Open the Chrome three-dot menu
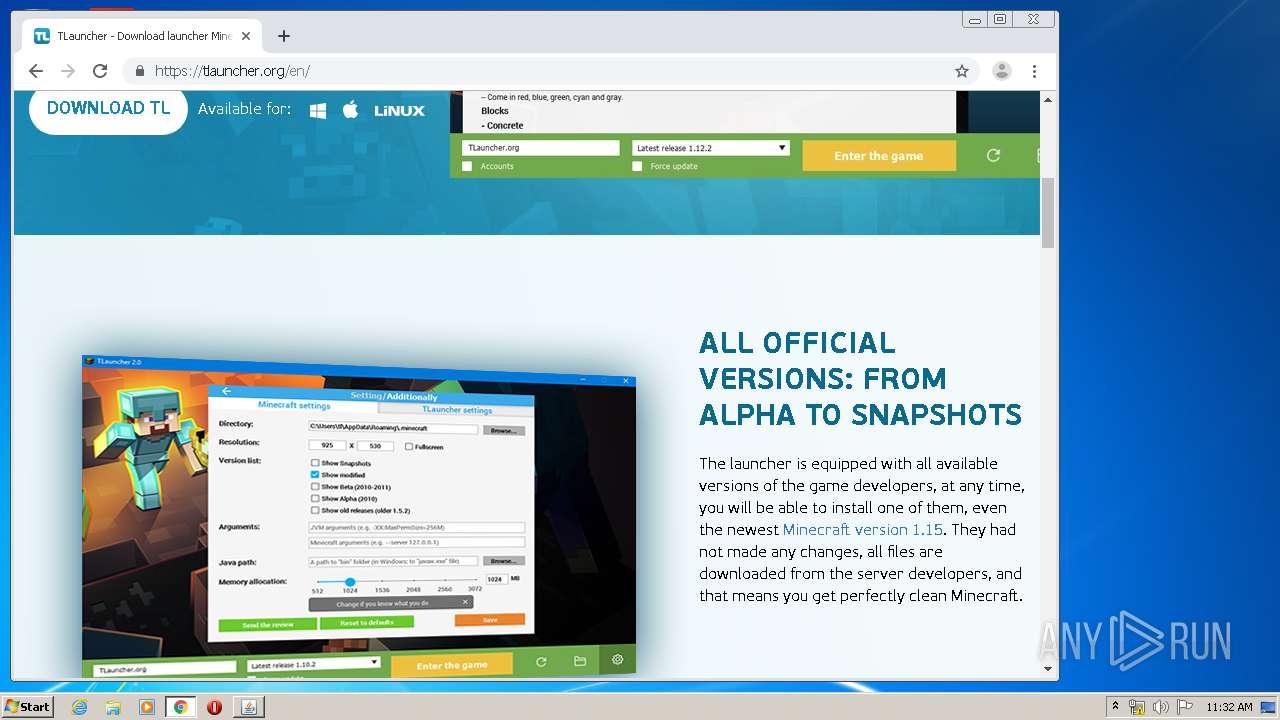The height and width of the screenshot is (720, 1280). [1034, 71]
